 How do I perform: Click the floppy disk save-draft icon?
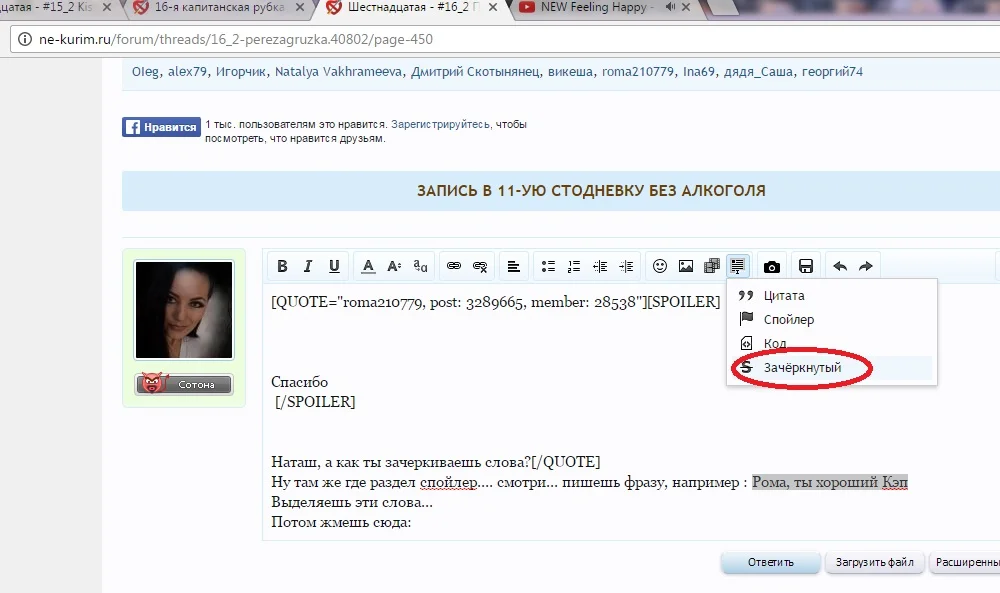(x=804, y=265)
